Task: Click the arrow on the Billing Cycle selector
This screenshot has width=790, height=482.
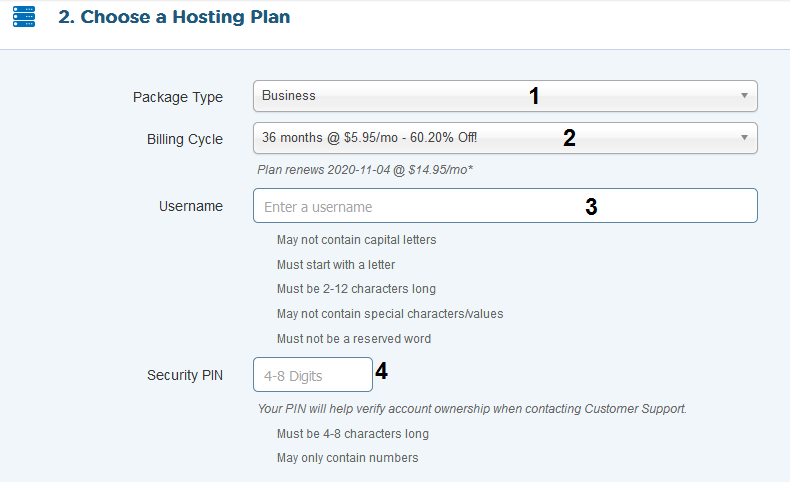Action: (744, 138)
